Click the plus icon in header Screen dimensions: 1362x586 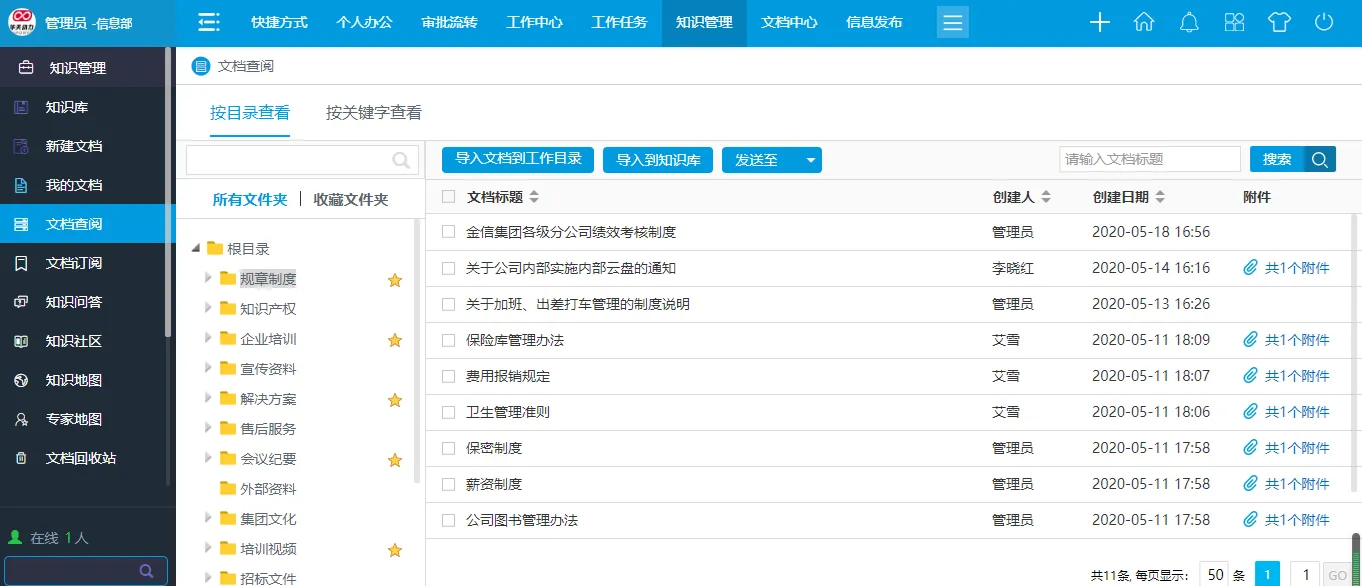tap(1100, 23)
